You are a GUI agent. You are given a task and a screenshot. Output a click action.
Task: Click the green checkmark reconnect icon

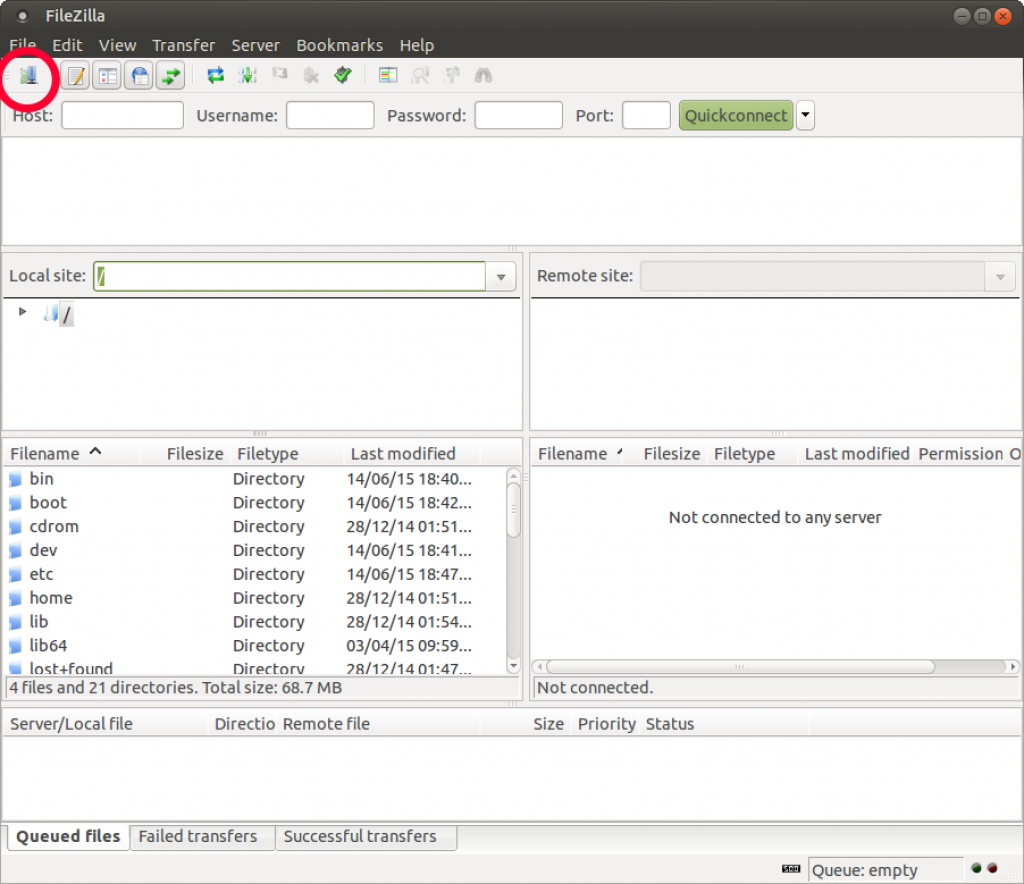pyautogui.click(x=343, y=75)
